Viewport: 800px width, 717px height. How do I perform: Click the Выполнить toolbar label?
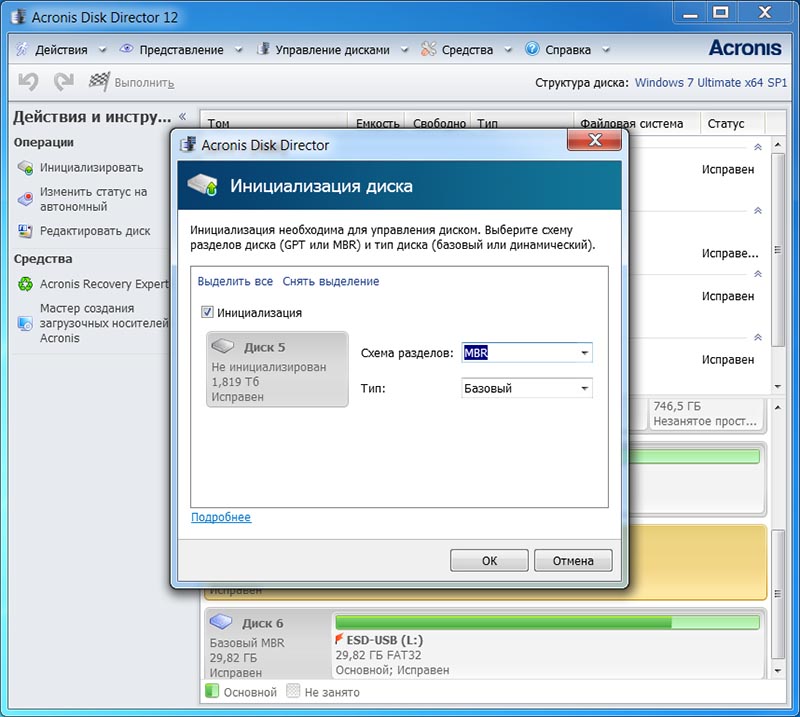(x=144, y=83)
